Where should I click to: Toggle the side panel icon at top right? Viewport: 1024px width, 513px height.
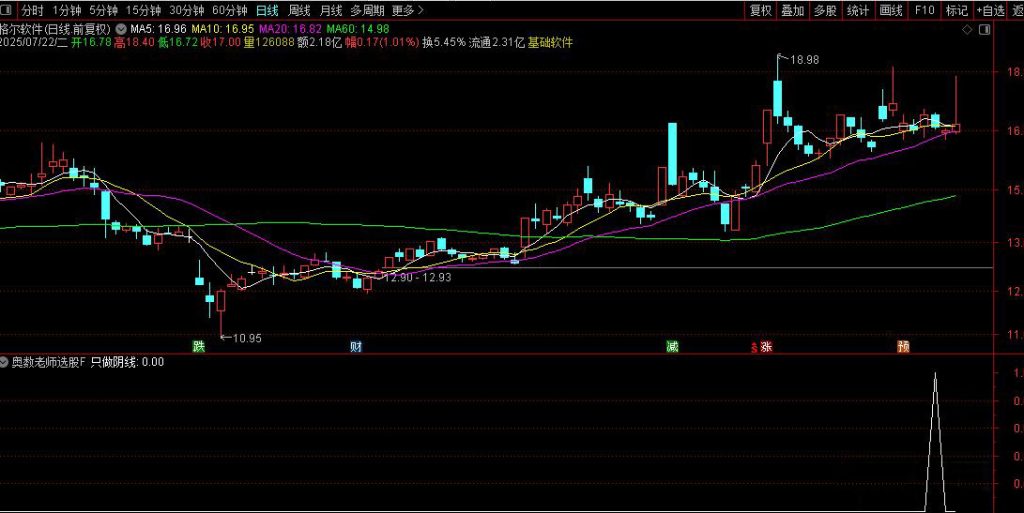coord(984,30)
